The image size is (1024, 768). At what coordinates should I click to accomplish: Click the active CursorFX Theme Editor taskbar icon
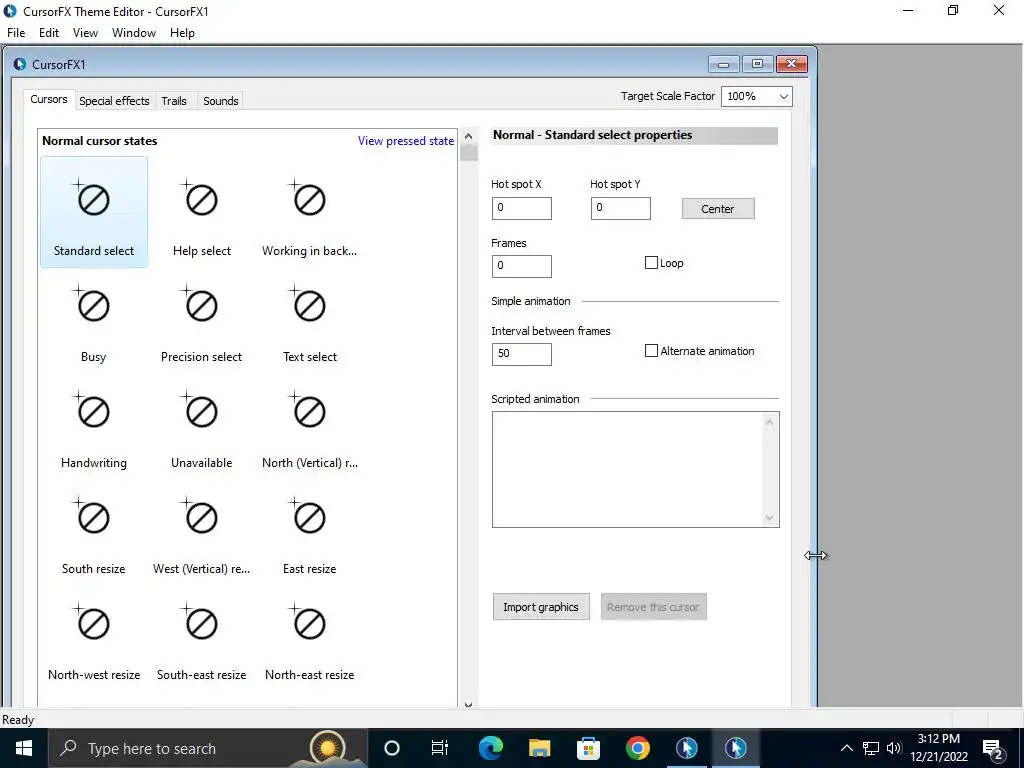(735, 748)
